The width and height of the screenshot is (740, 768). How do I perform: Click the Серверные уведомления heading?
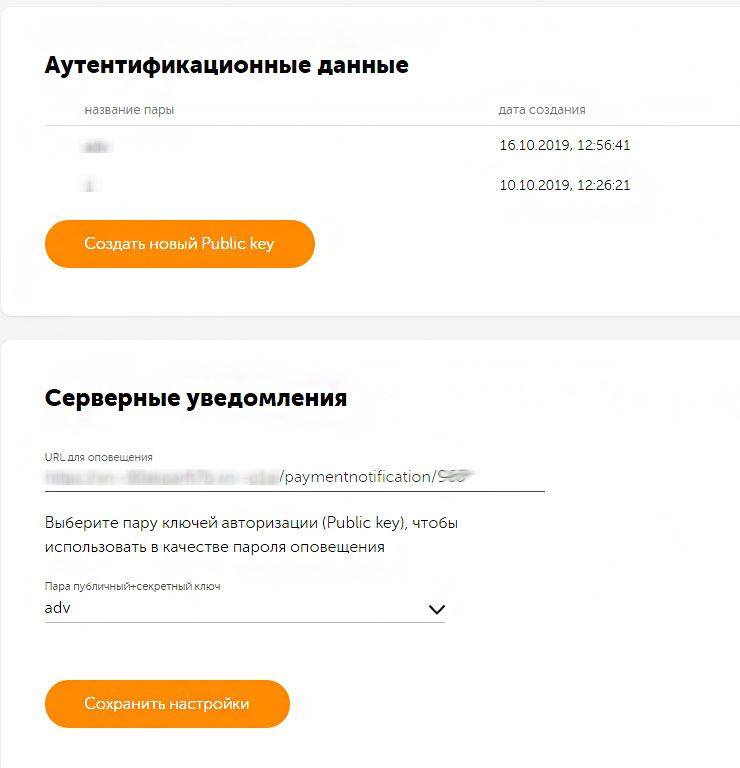pos(196,398)
